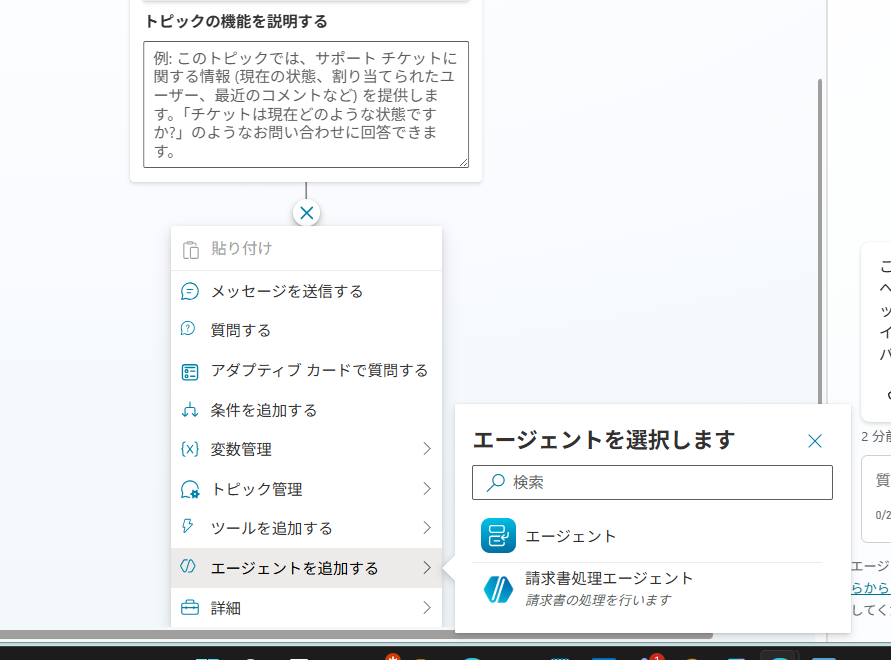Image resolution: width=891 pixels, height=660 pixels.
Task: Click the × node connector on the canvas
Action: [305, 212]
